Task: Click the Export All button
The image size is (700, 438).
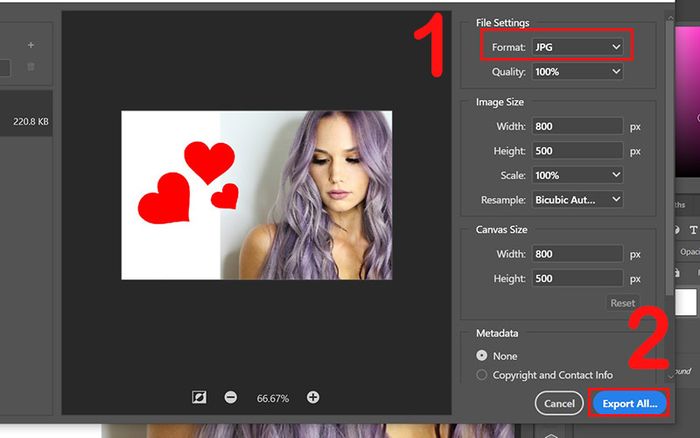Action: tap(629, 404)
